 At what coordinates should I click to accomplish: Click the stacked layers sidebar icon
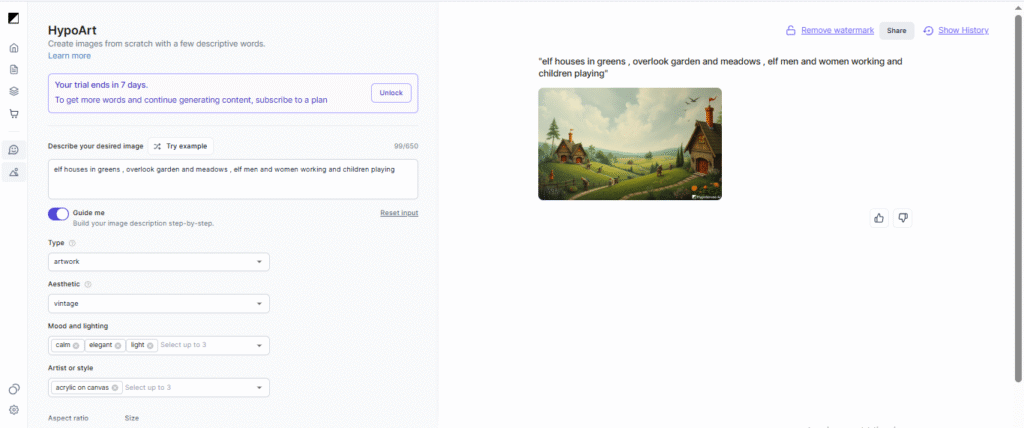14,91
